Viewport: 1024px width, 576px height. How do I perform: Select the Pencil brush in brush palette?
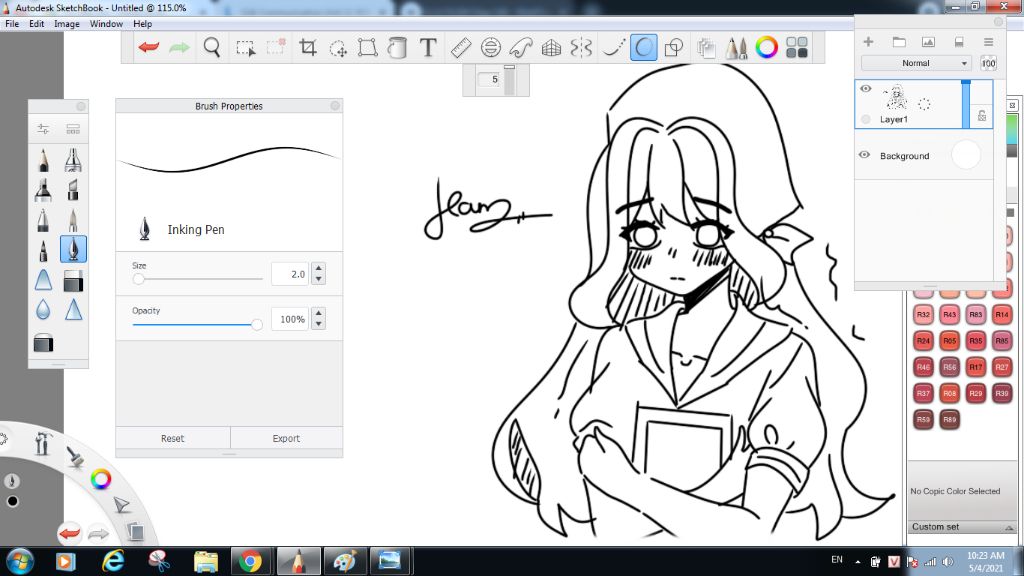pyautogui.click(x=43, y=160)
